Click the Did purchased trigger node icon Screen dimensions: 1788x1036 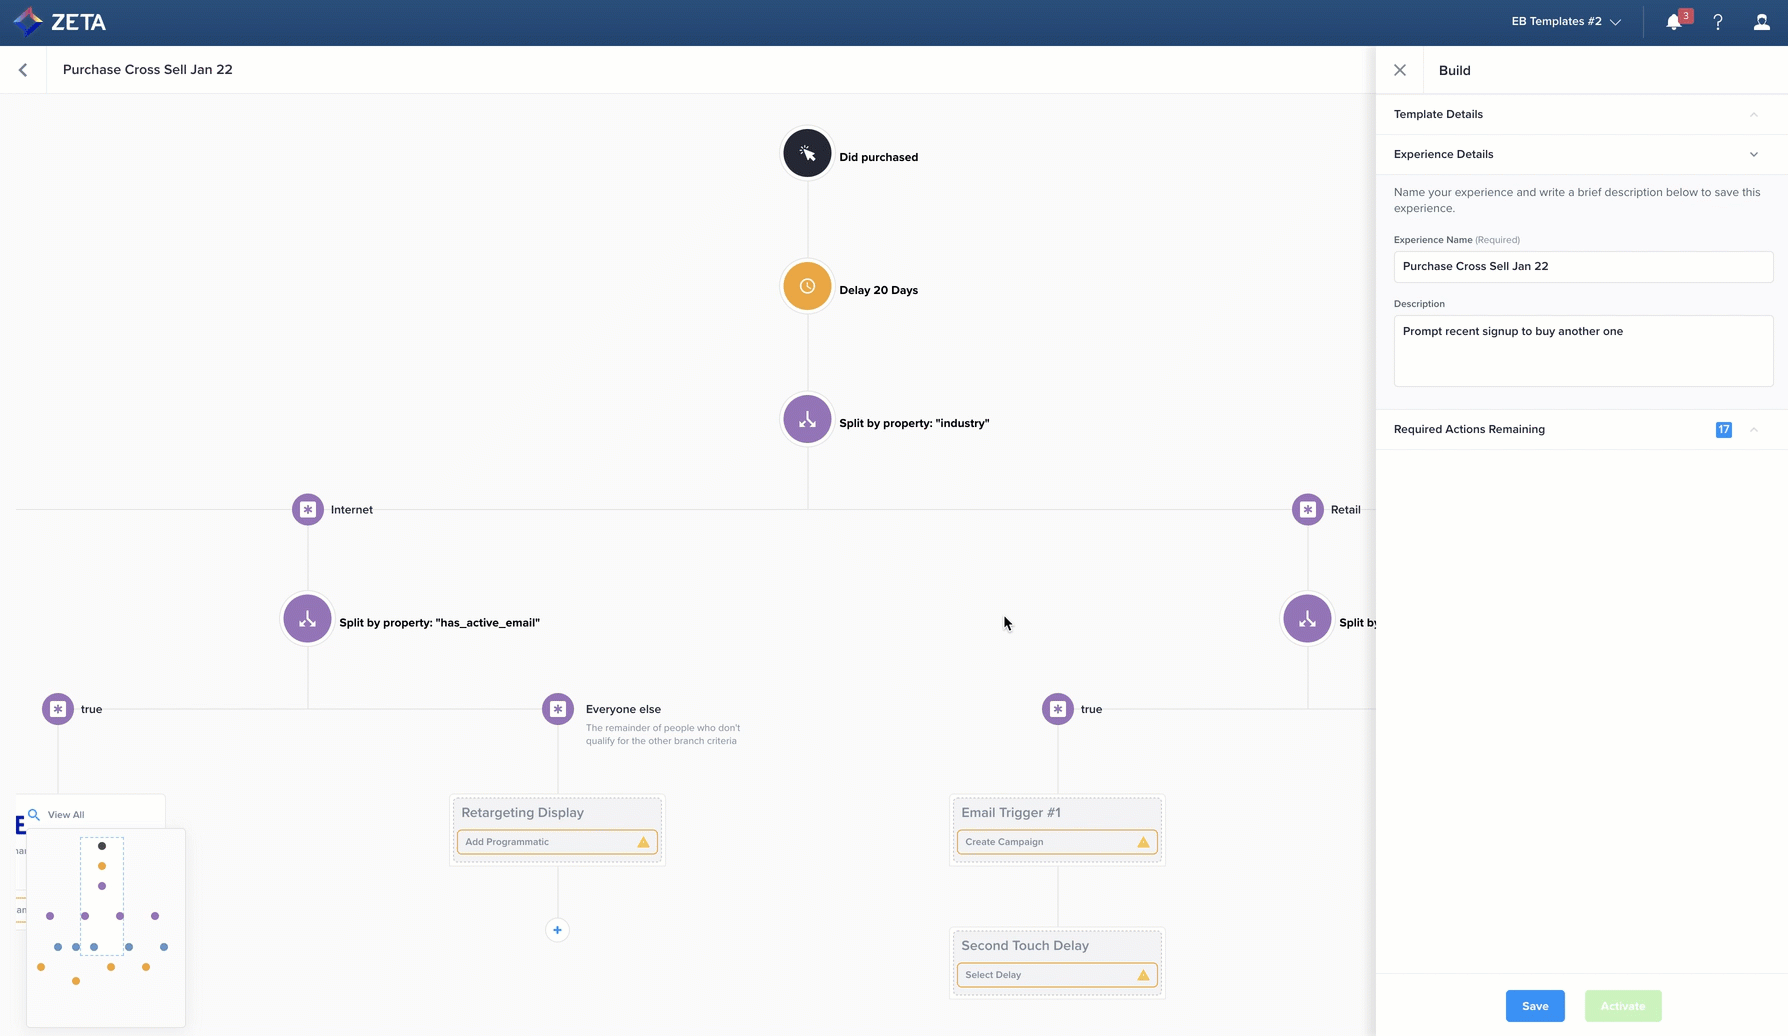click(807, 154)
